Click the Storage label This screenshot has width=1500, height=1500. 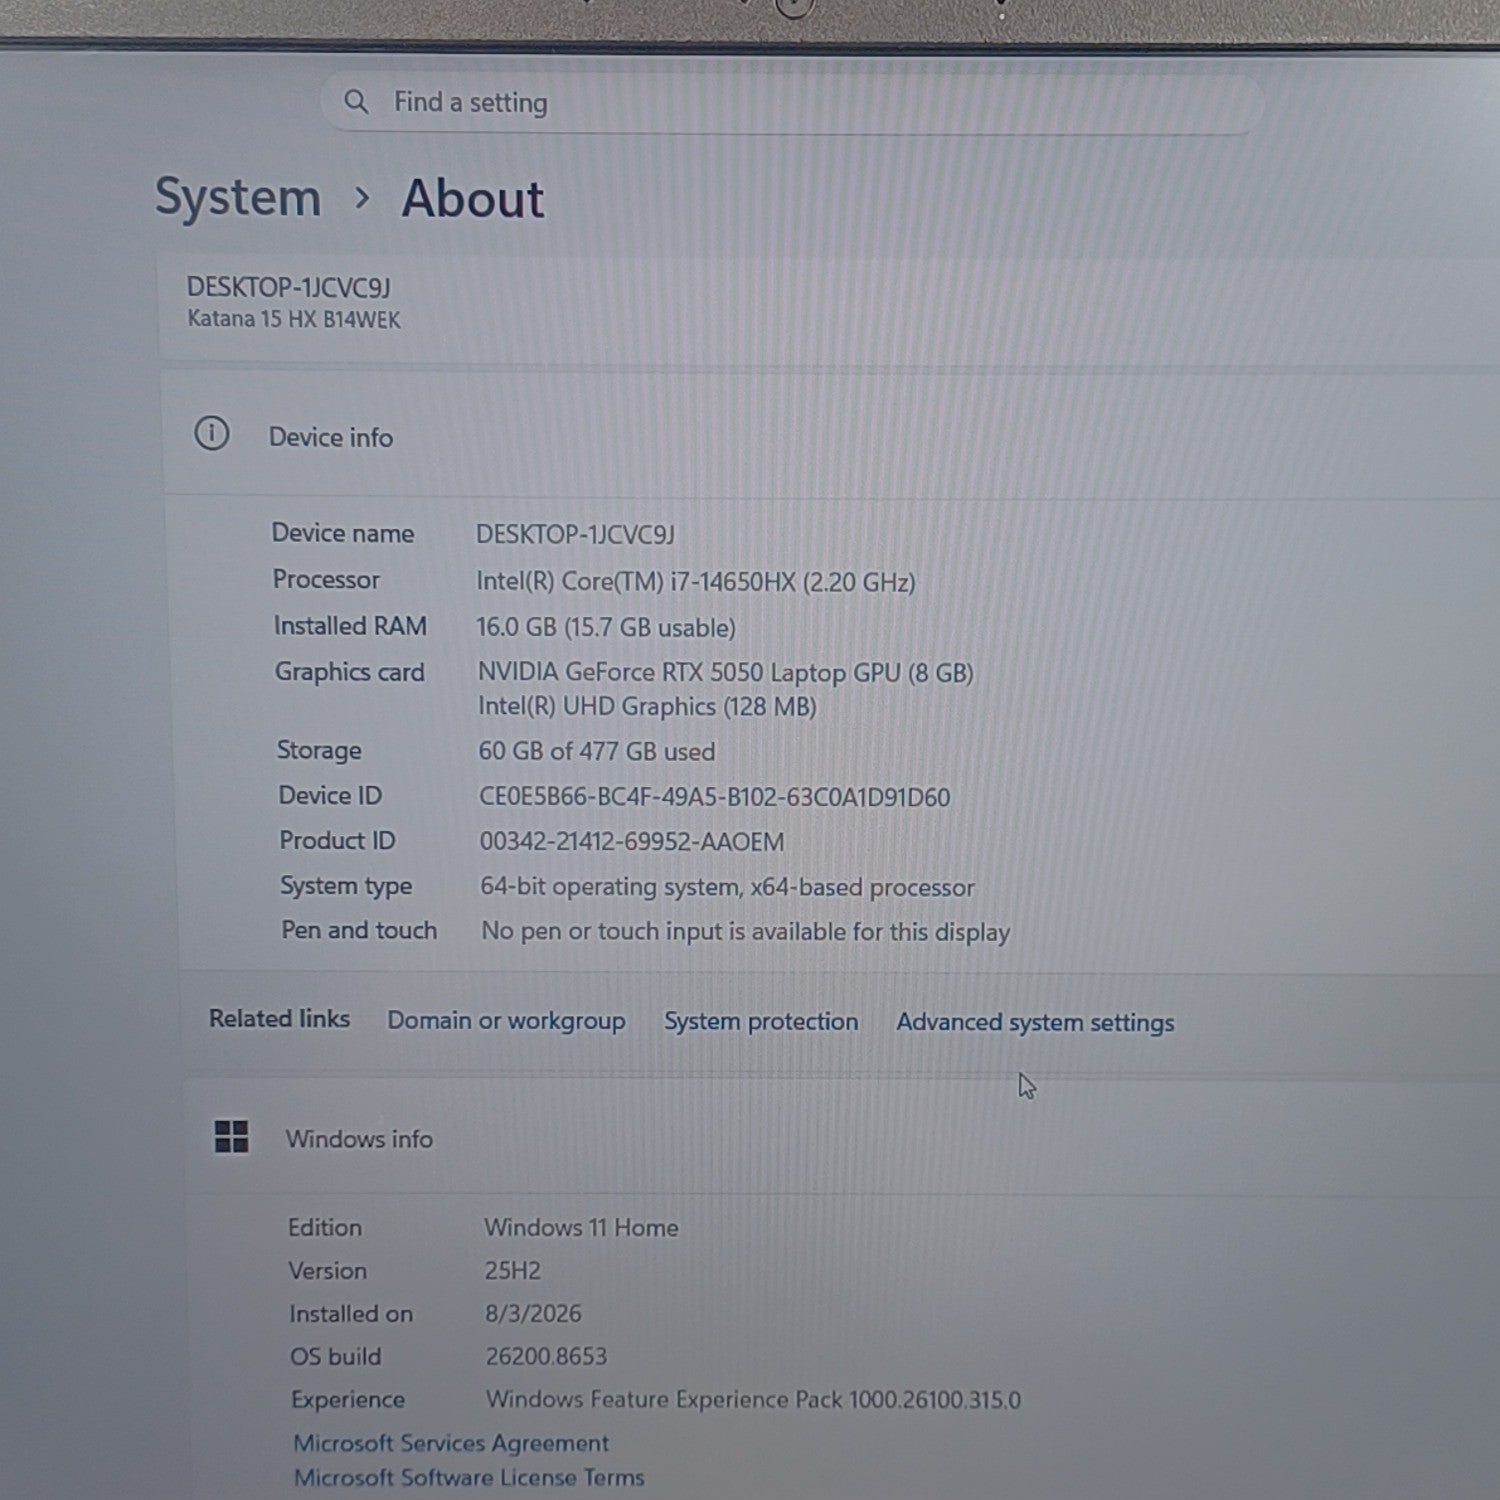pyautogui.click(x=319, y=750)
